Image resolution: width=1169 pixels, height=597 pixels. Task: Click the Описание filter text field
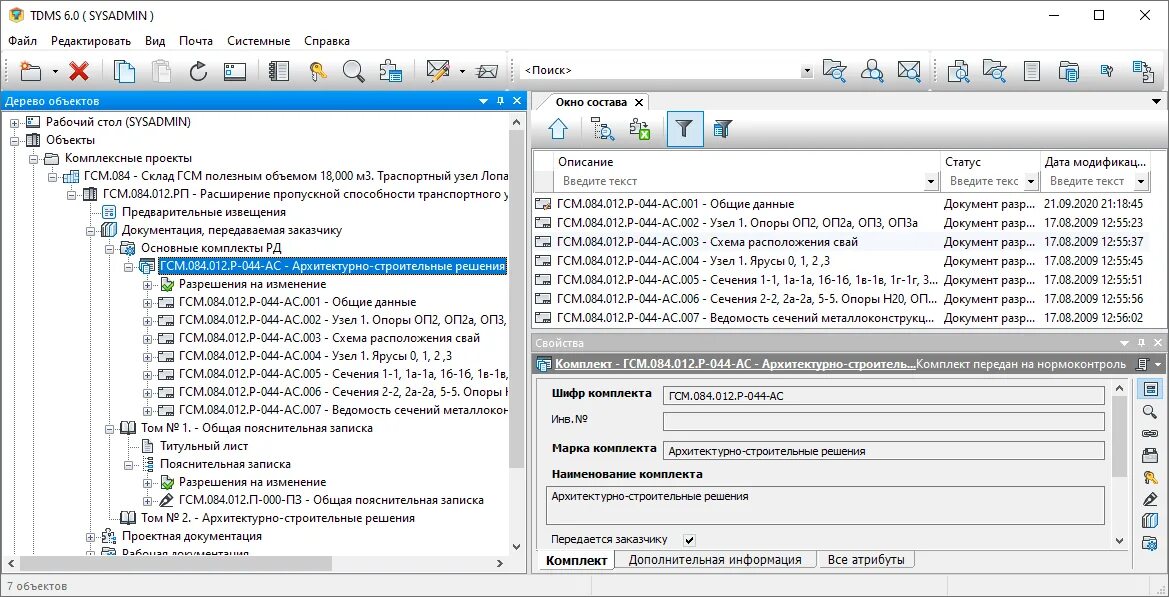[x=742, y=181]
